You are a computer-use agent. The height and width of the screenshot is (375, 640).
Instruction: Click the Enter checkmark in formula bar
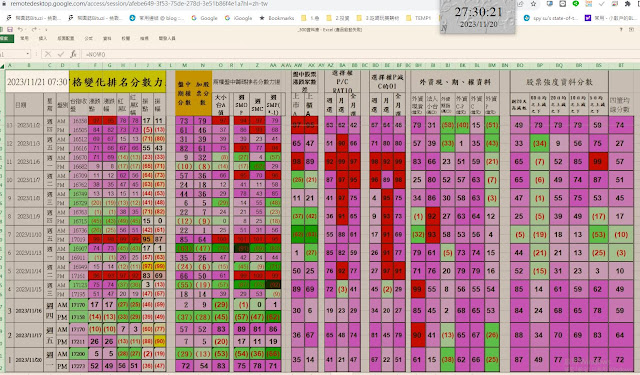[x=61, y=54]
